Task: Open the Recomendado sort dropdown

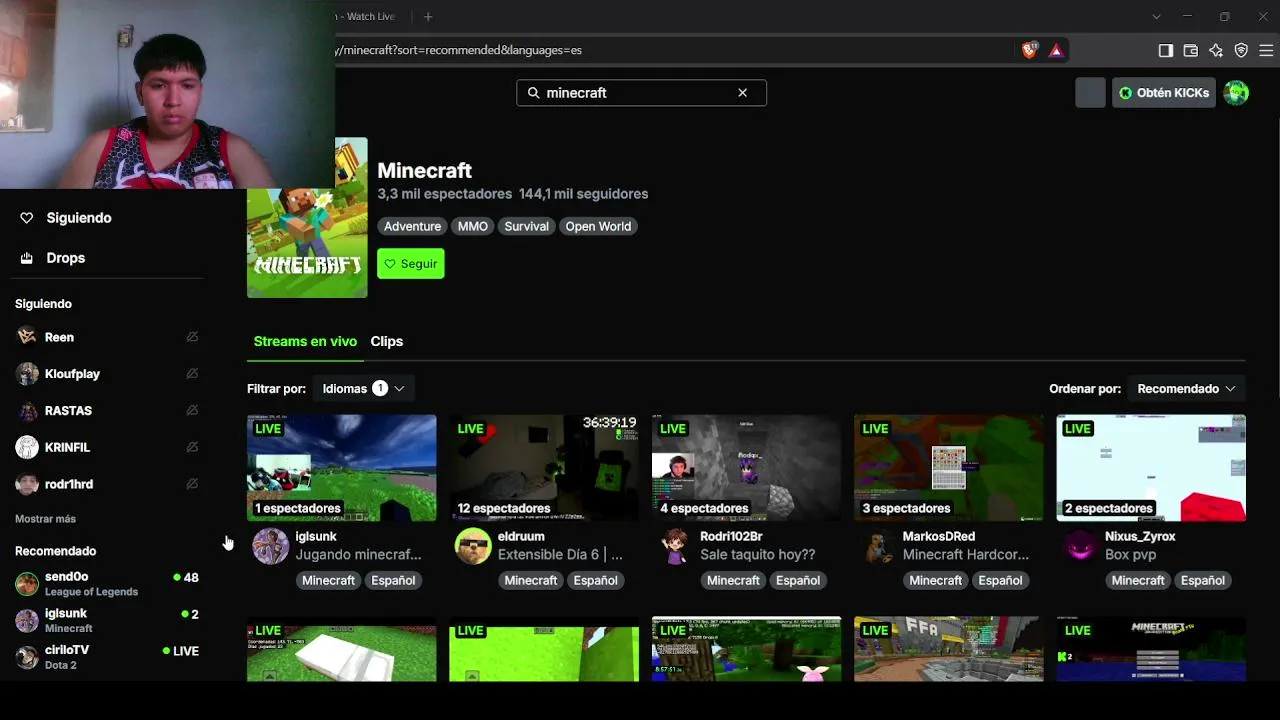Action: 1186,389
